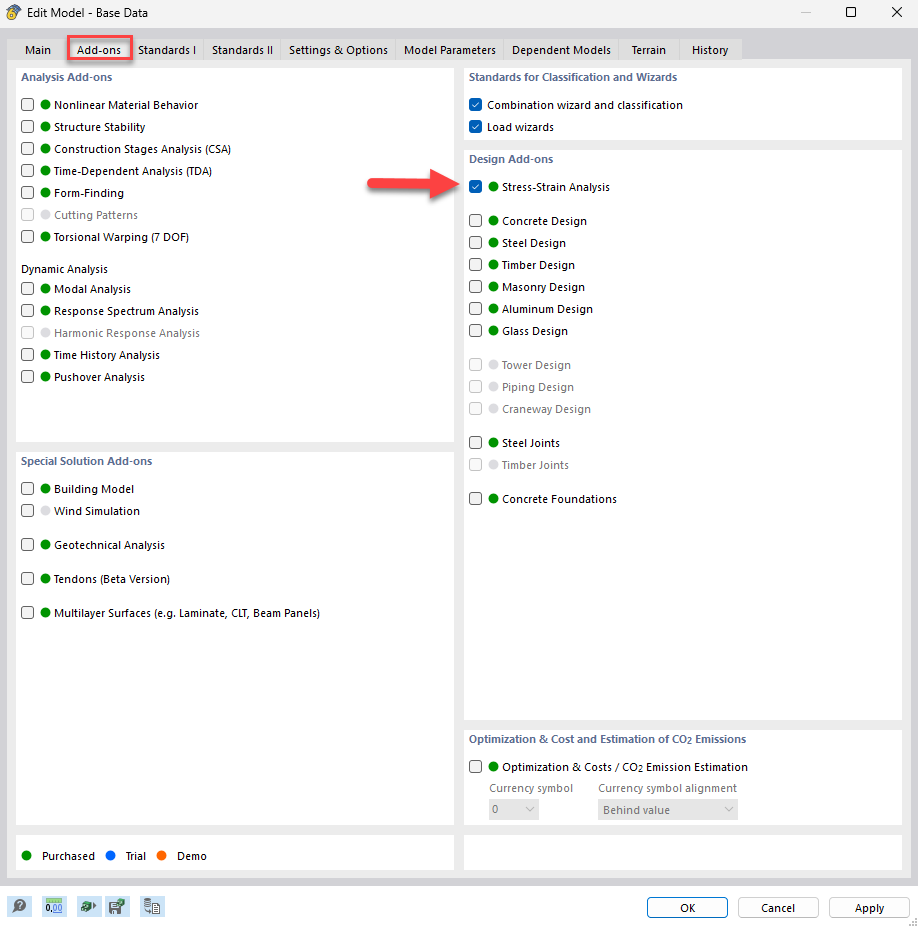
Task: Open the Dependent Models tab
Action: 561,50
